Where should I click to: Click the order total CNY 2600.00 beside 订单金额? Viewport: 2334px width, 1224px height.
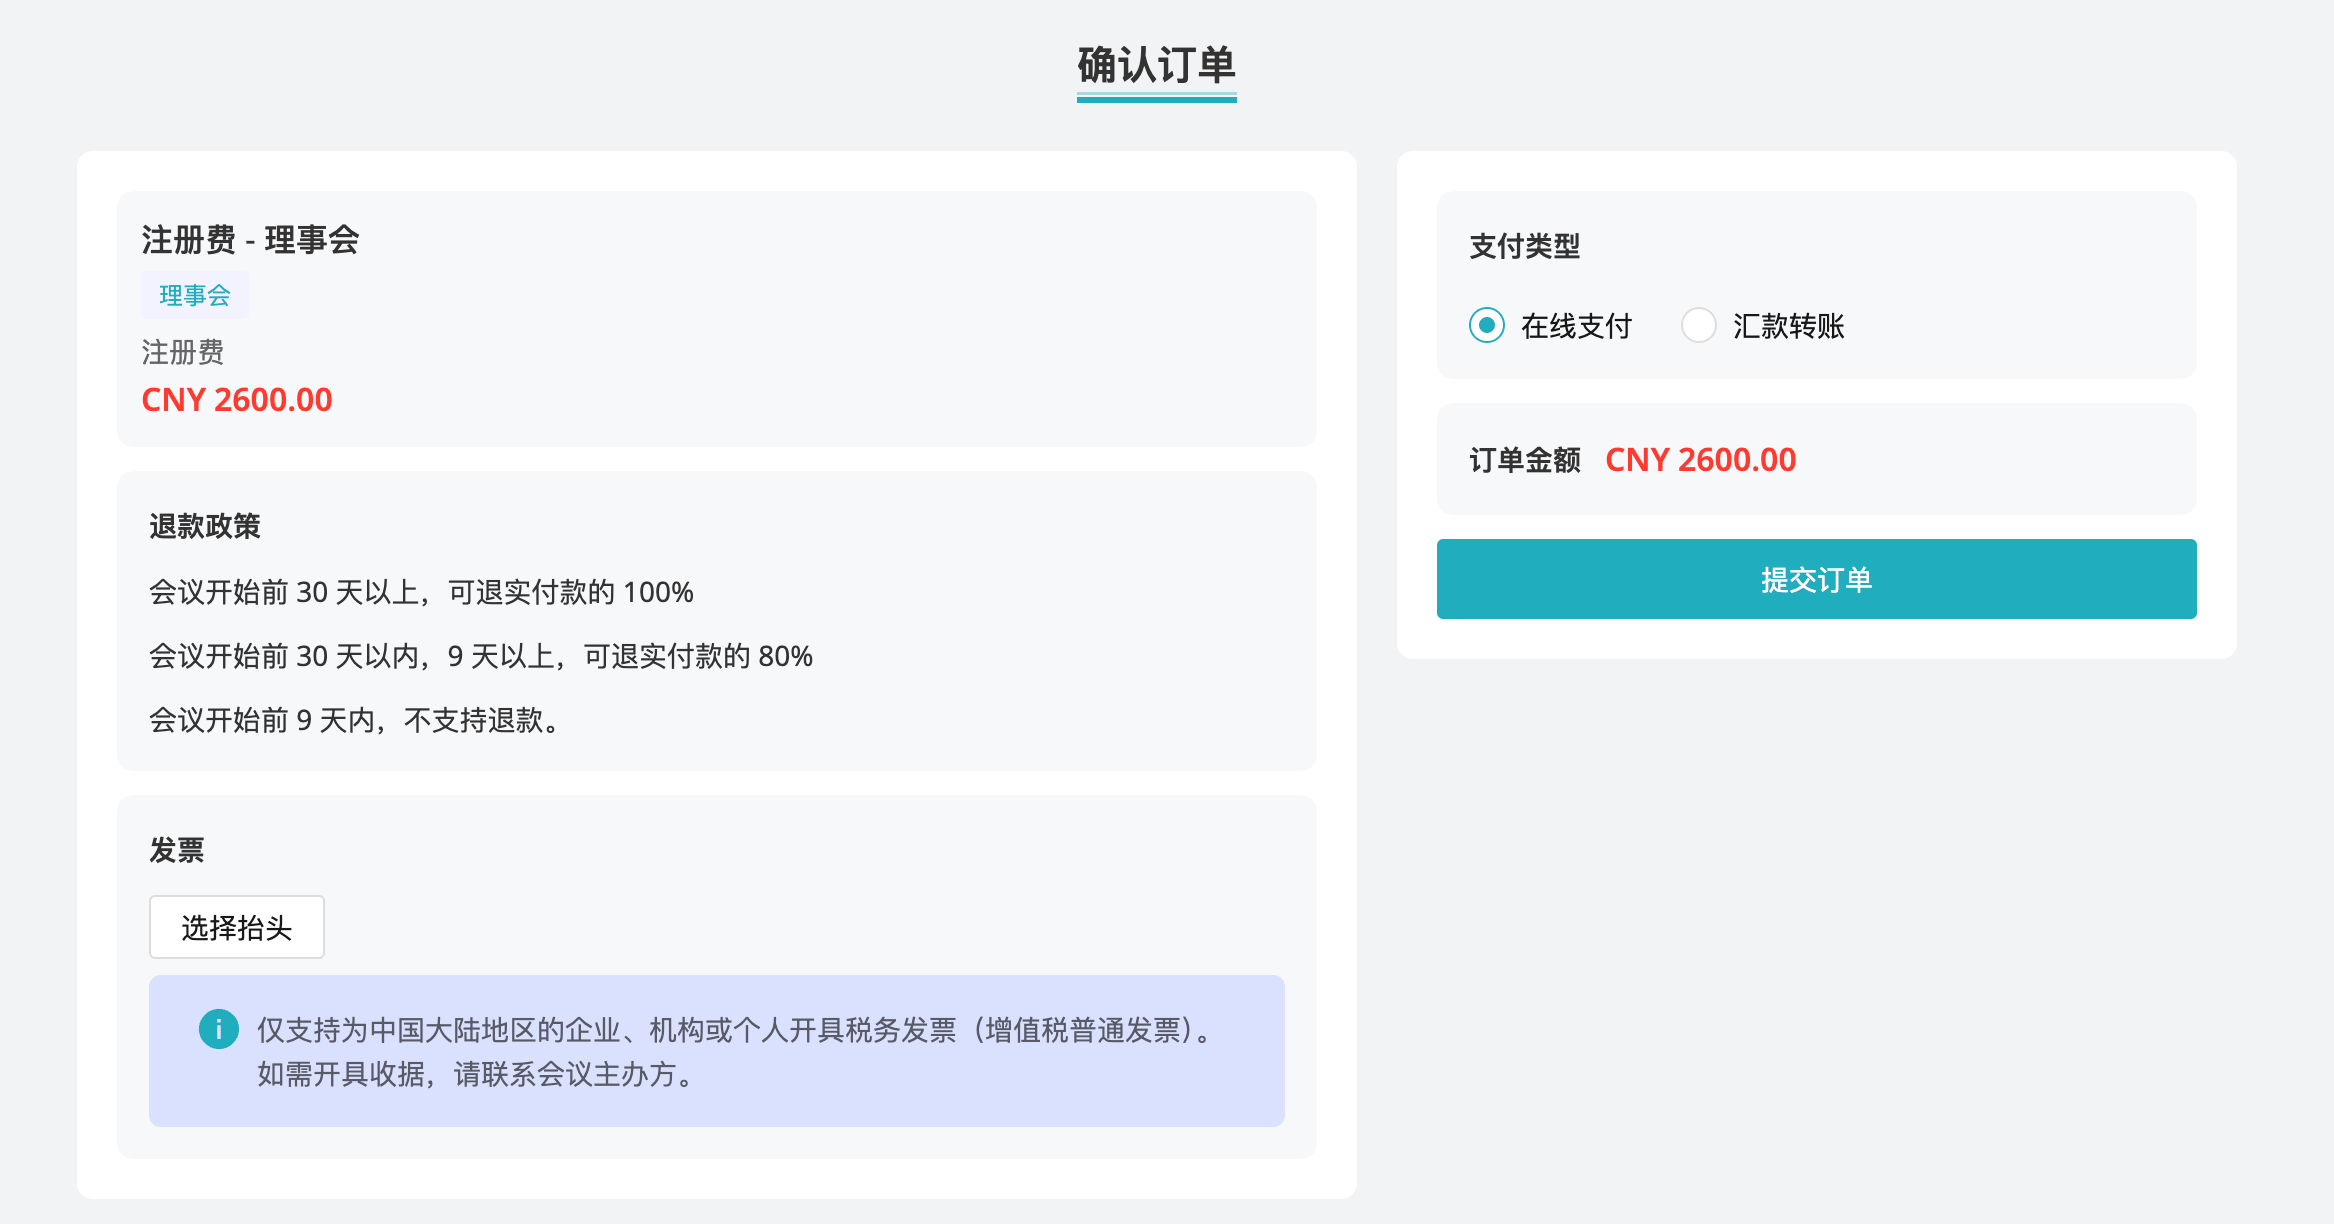coord(1700,460)
